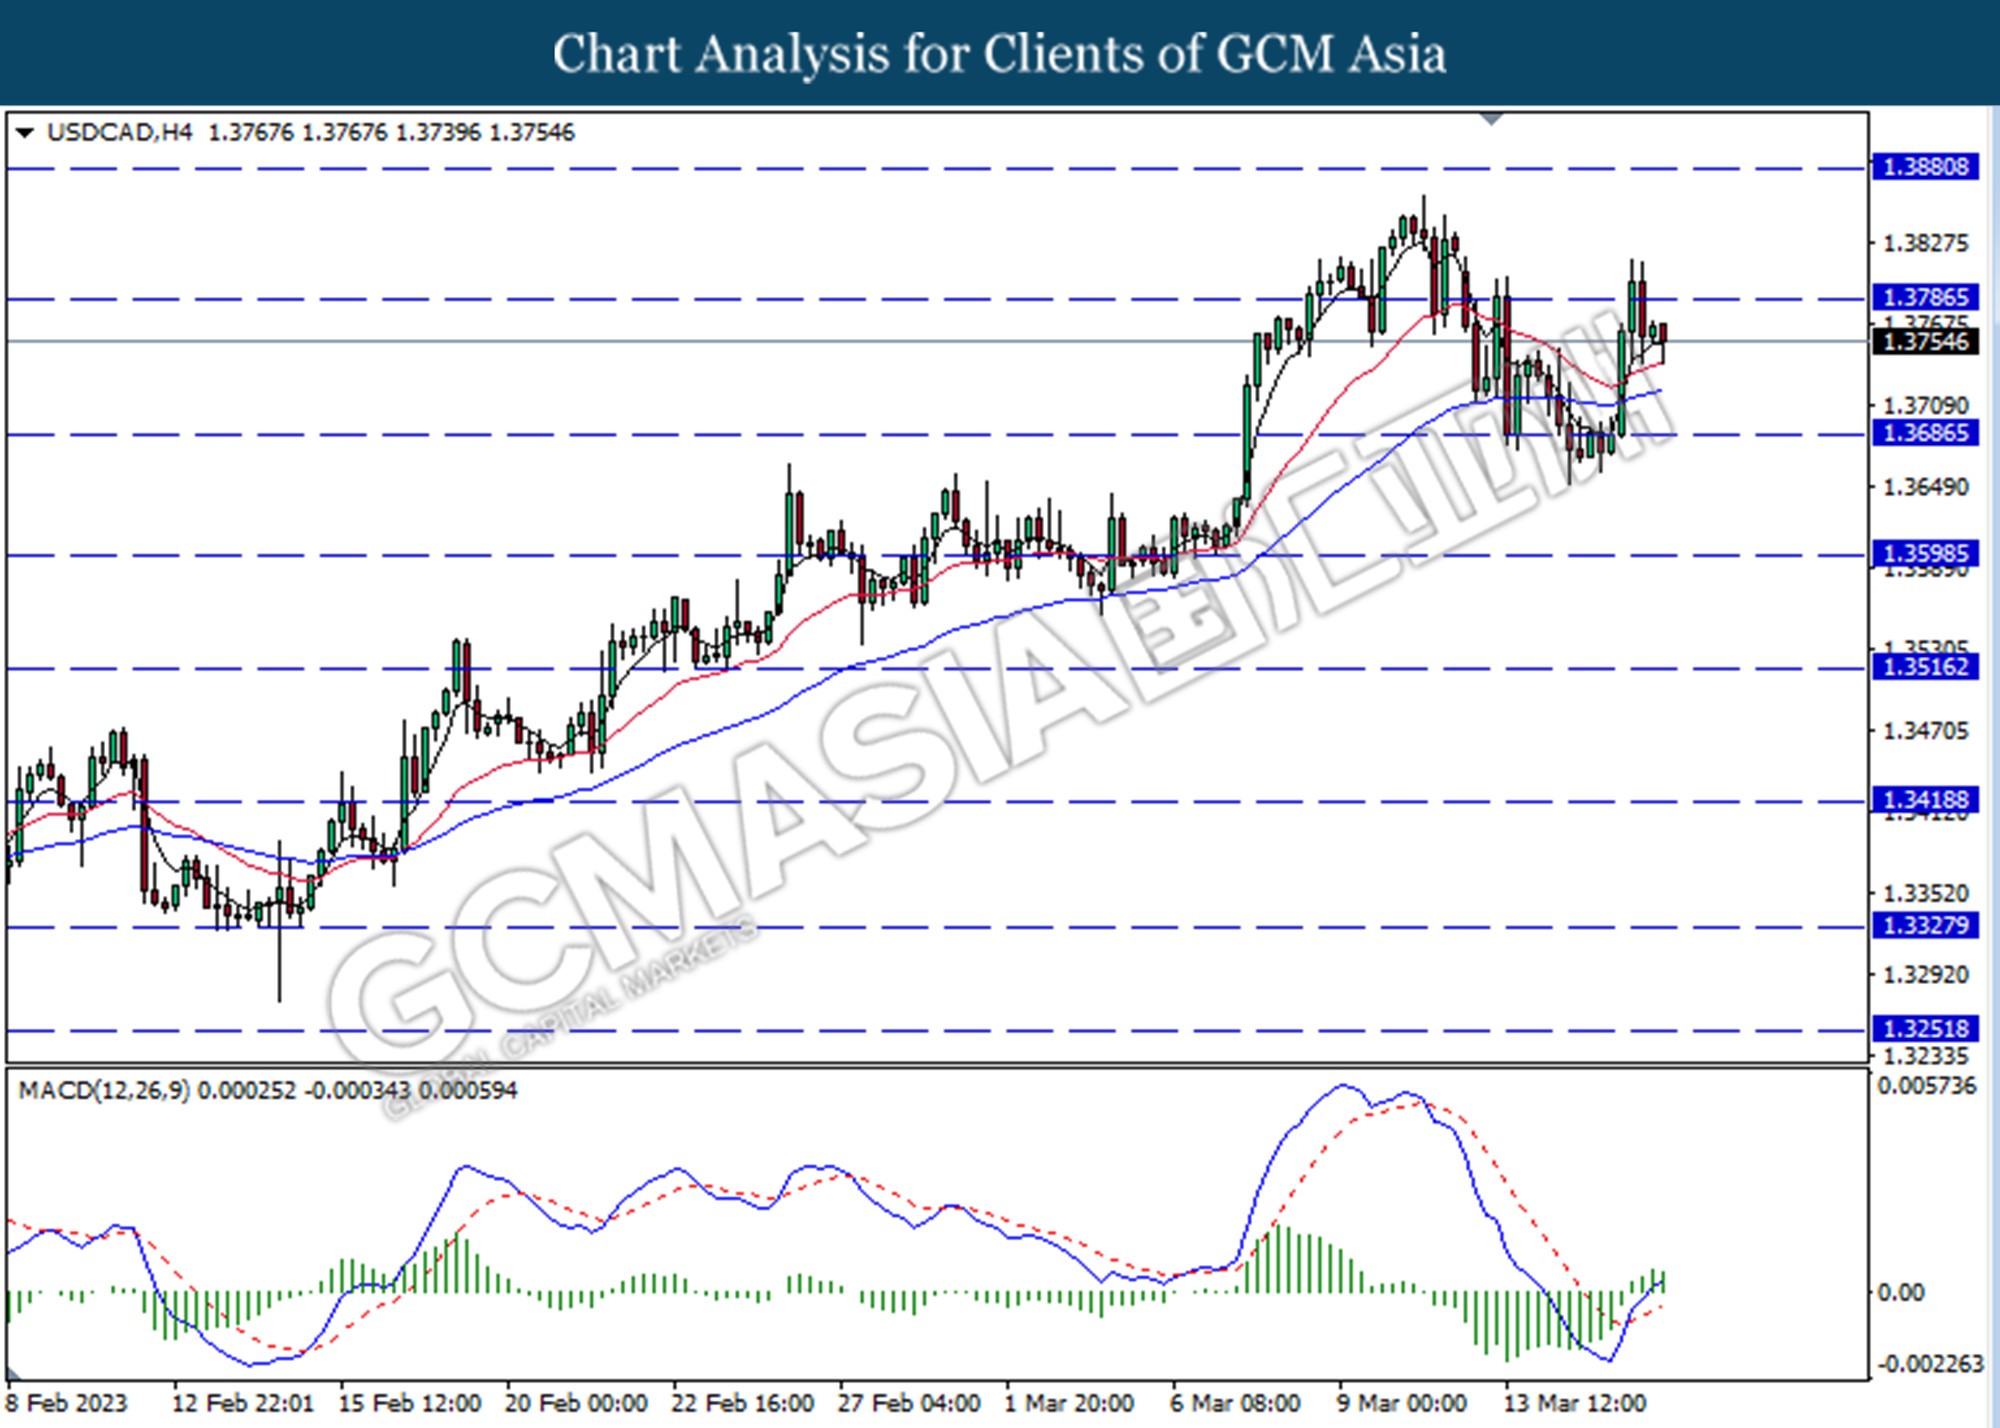Select the 1.37865 price level label
Viewport: 2000px width, 1428px height.
1924,297
